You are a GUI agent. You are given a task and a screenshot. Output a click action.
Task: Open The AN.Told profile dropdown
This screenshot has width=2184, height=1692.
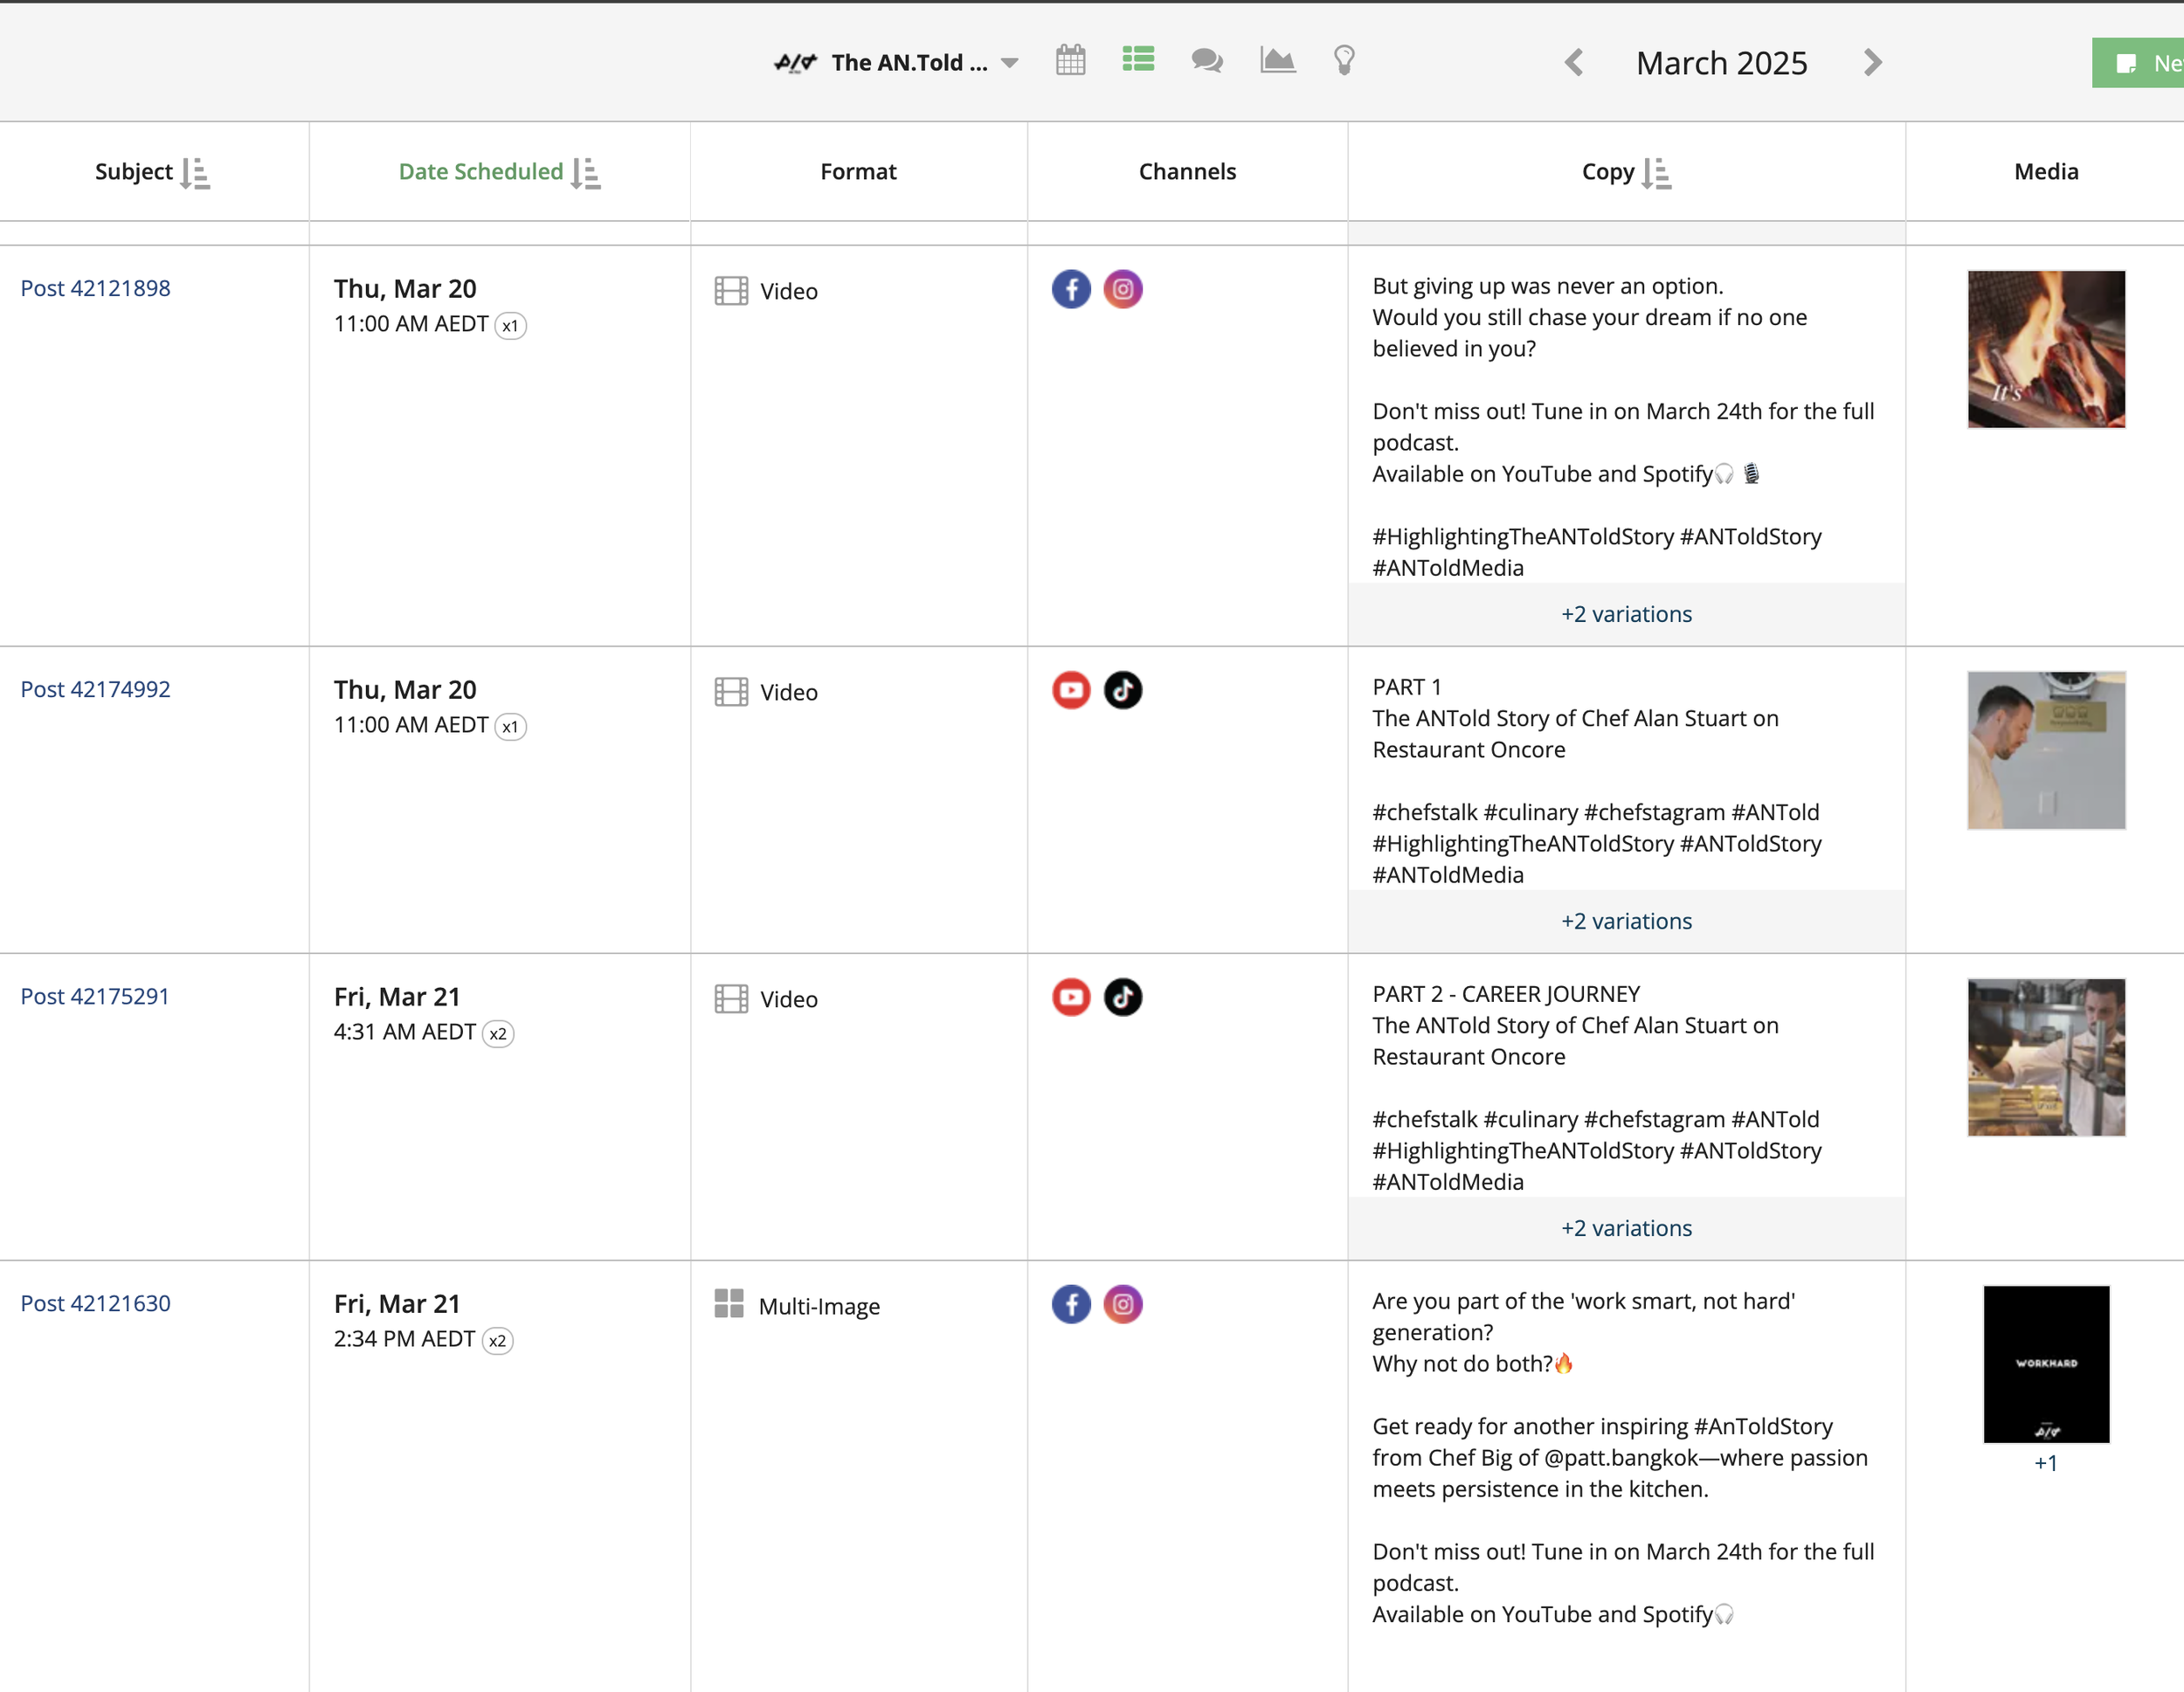[1010, 62]
